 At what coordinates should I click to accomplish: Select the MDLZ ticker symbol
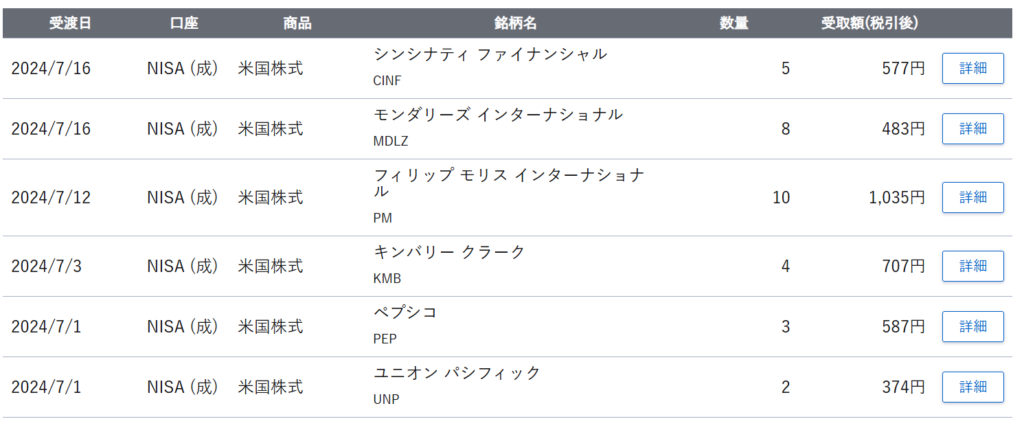(x=390, y=141)
